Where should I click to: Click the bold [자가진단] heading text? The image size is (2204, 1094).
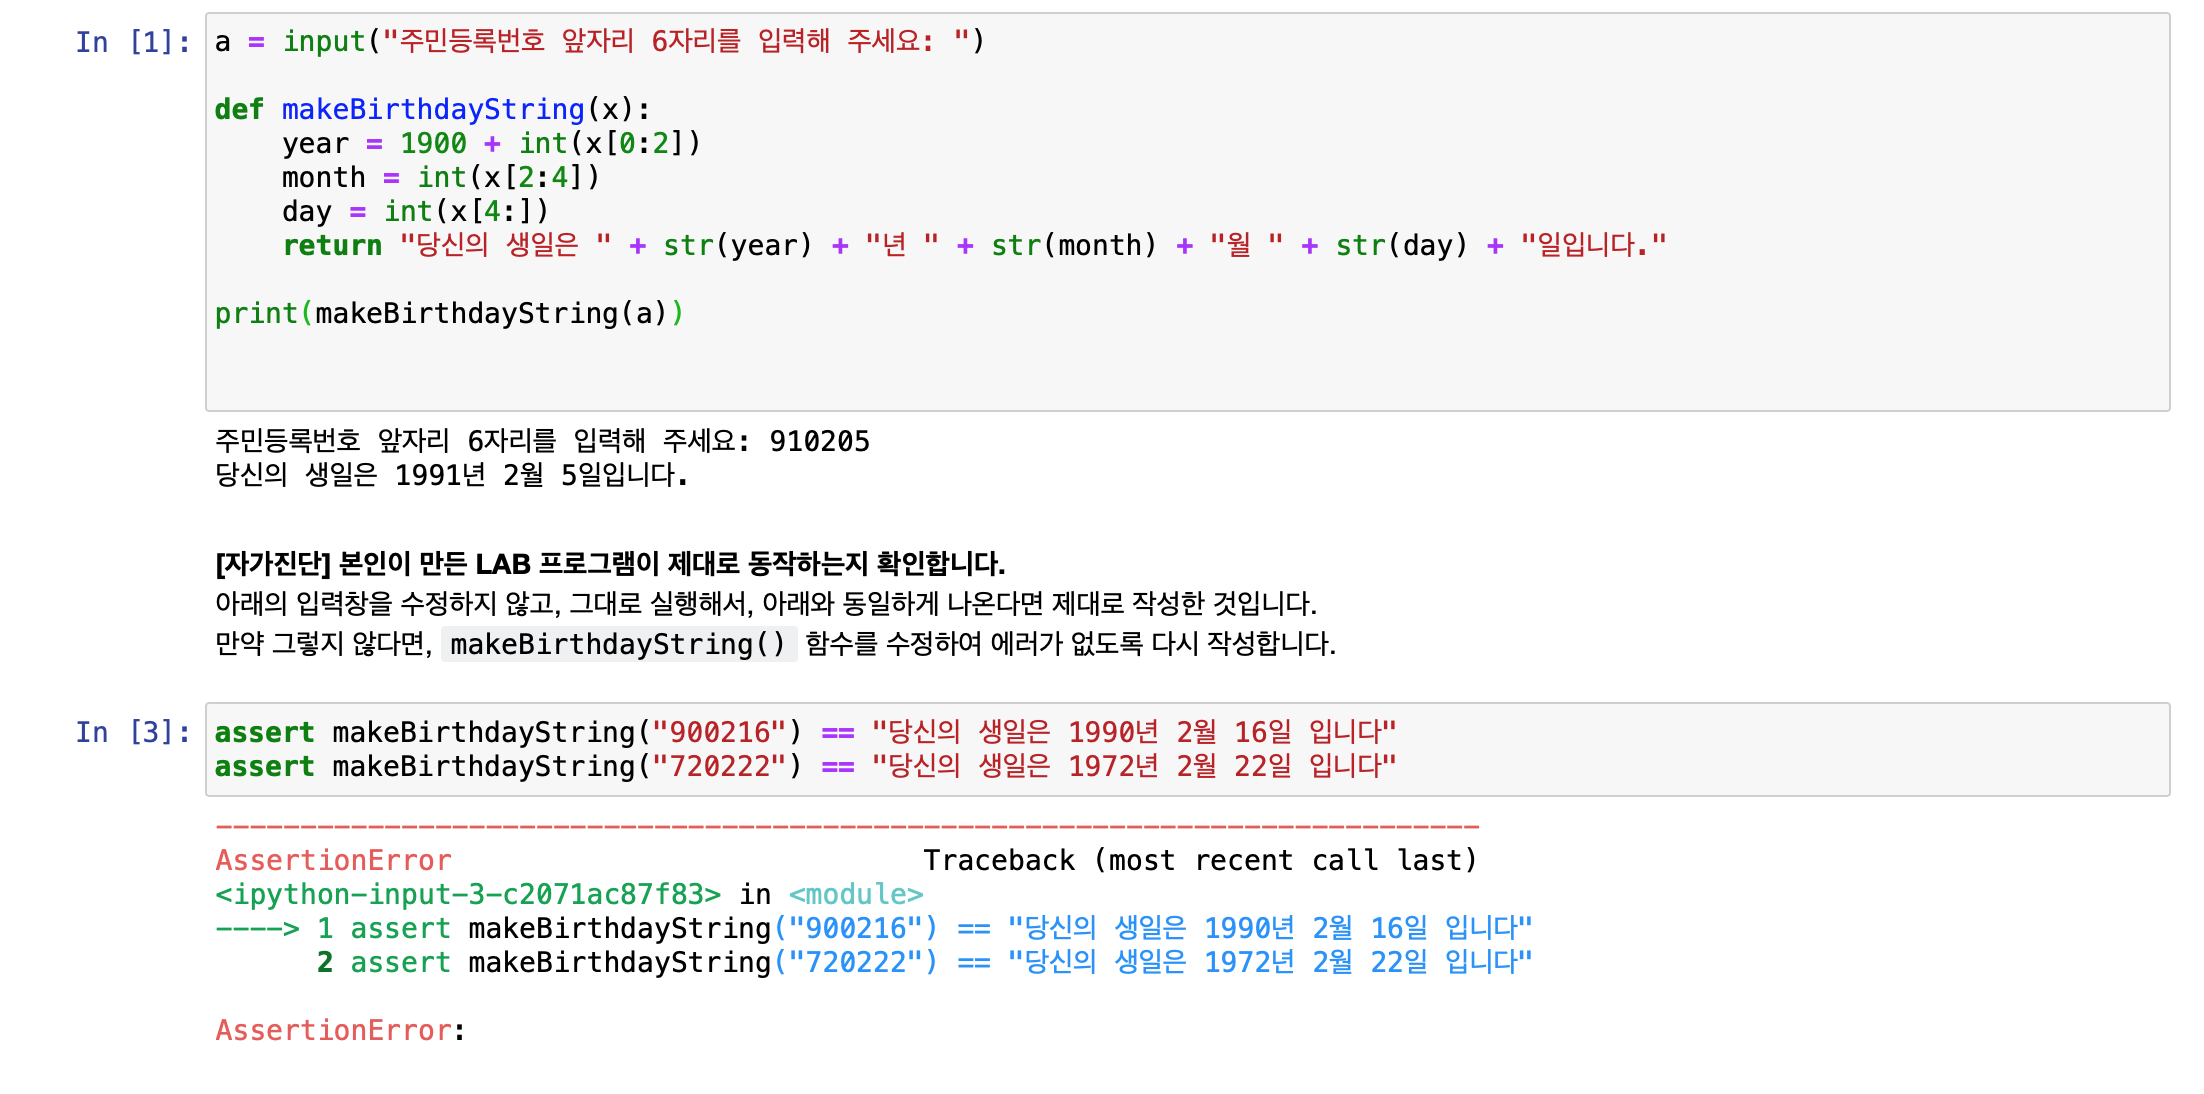click(x=610, y=564)
